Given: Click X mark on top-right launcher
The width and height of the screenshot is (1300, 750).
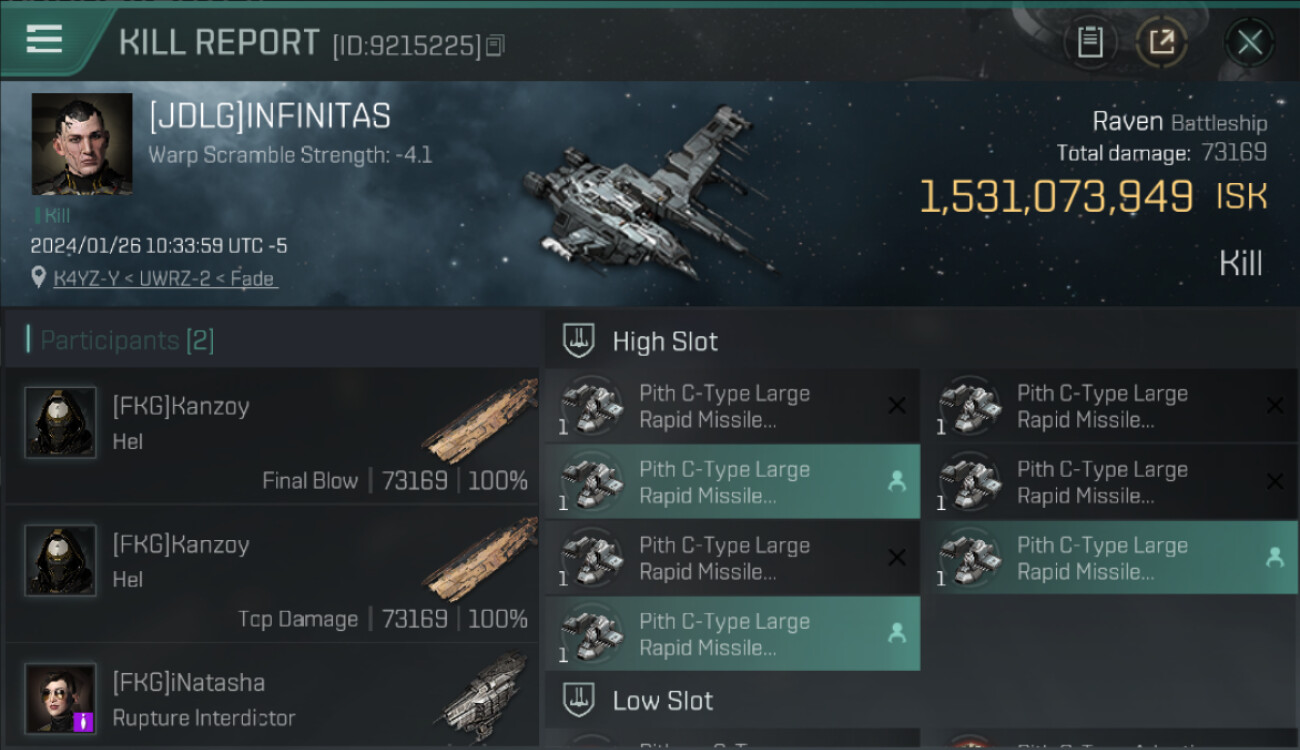Looking at the screenshot, I should [1274, 406].
